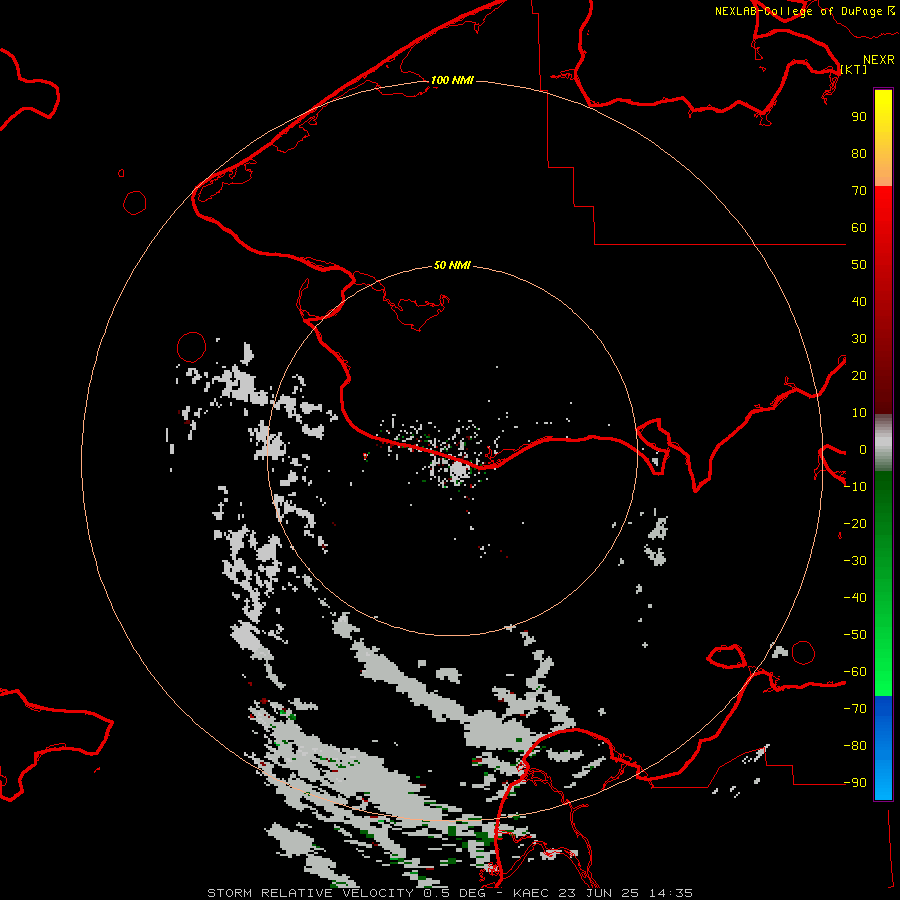Click the 80 value on velocity scale
This screenshot has height=900, width=900.
[859, 154]
